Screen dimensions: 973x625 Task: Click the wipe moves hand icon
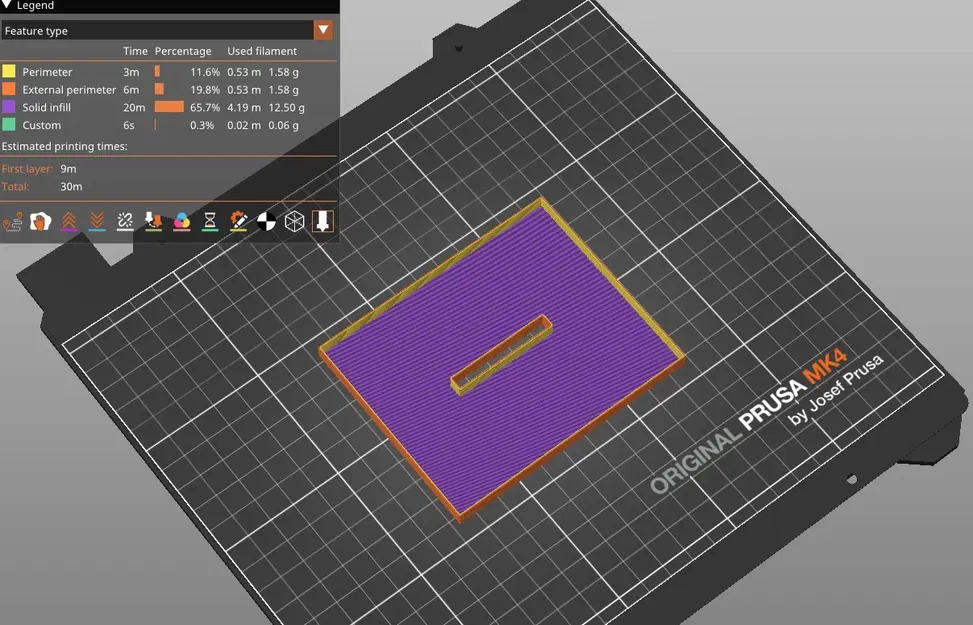(41, 222)
